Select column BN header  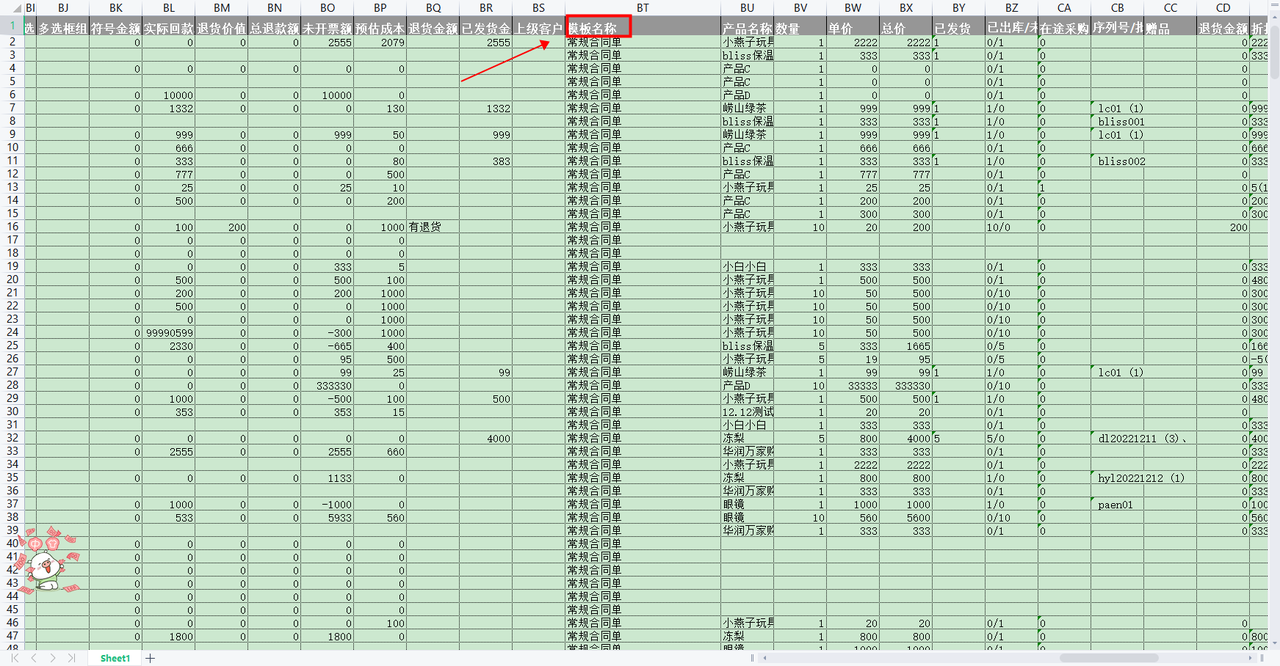[275, 8]
